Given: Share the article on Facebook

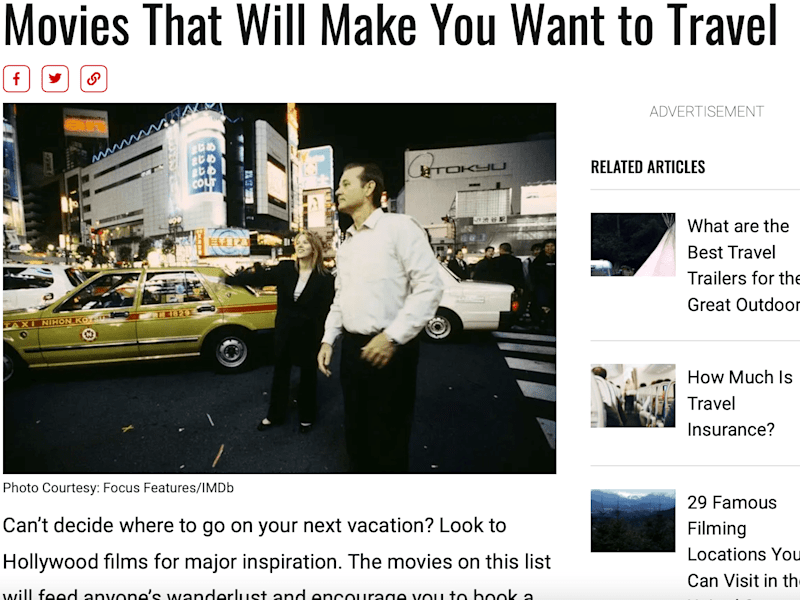Looking at the screenshot, I should click(x=16, y=79).
